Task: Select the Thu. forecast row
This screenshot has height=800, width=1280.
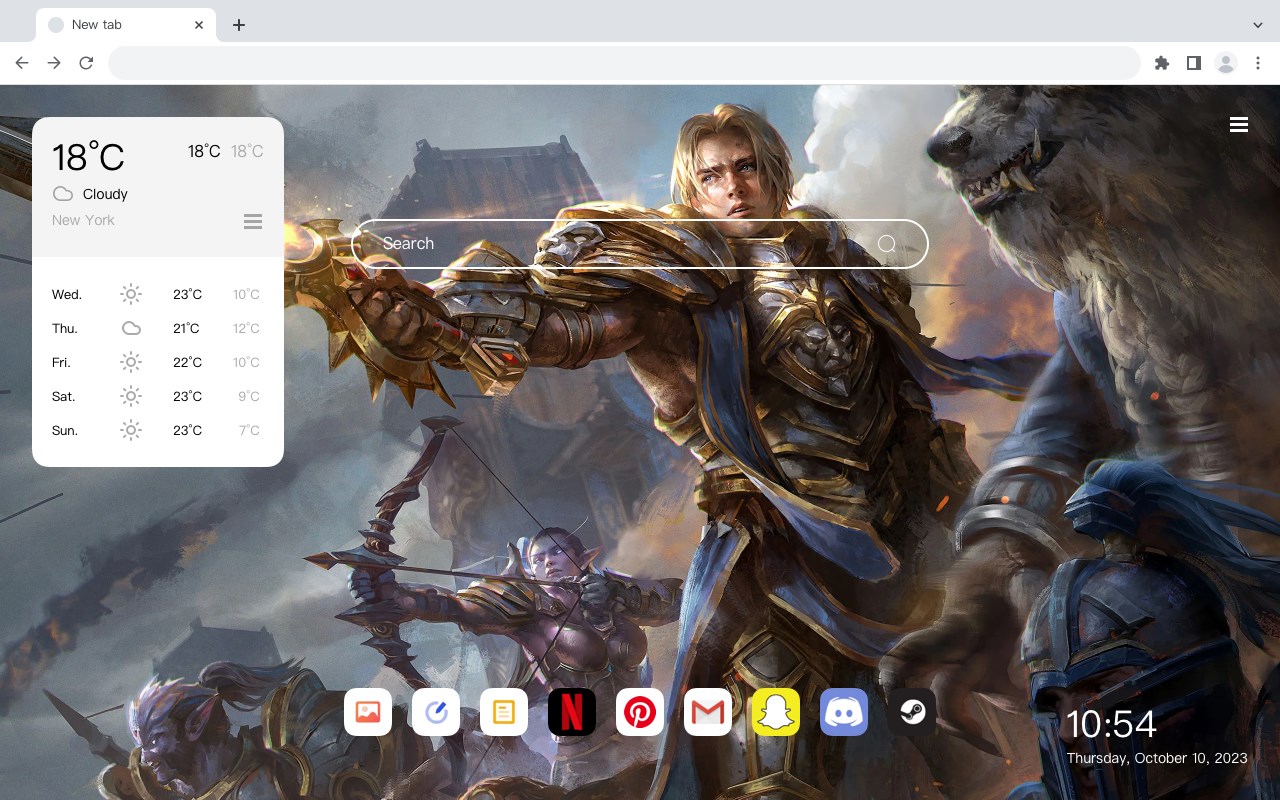Action: (x=158, y=328)
